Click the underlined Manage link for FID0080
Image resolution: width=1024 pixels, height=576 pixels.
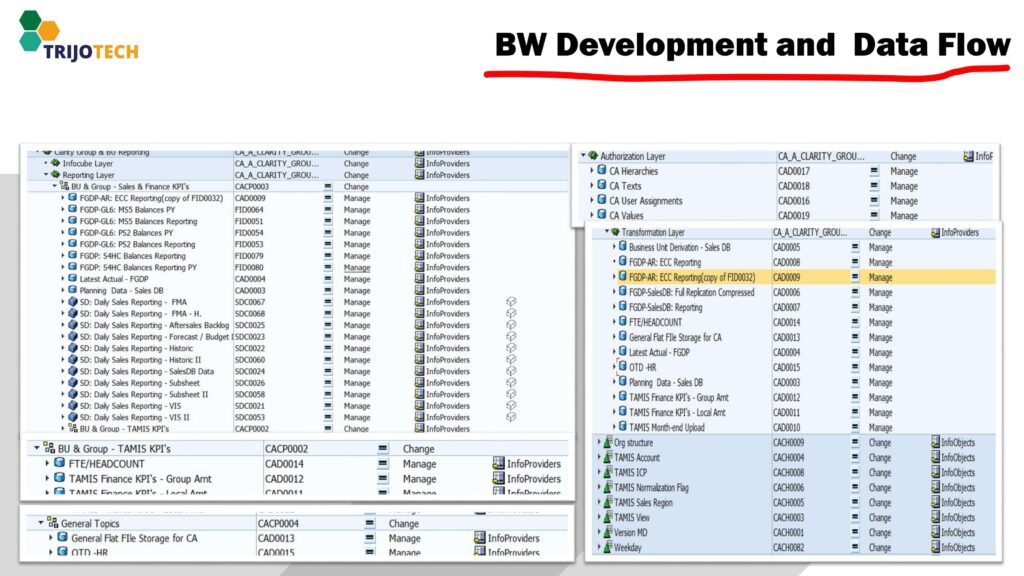point(357,268)
